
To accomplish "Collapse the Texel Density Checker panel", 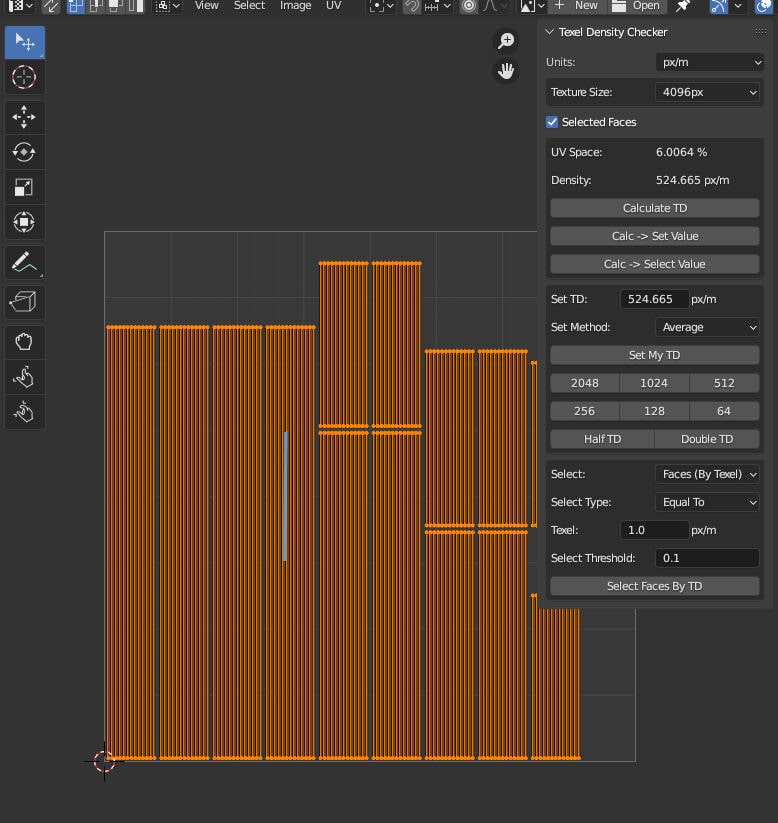I will pyautogui.click(x=549, y=32).
